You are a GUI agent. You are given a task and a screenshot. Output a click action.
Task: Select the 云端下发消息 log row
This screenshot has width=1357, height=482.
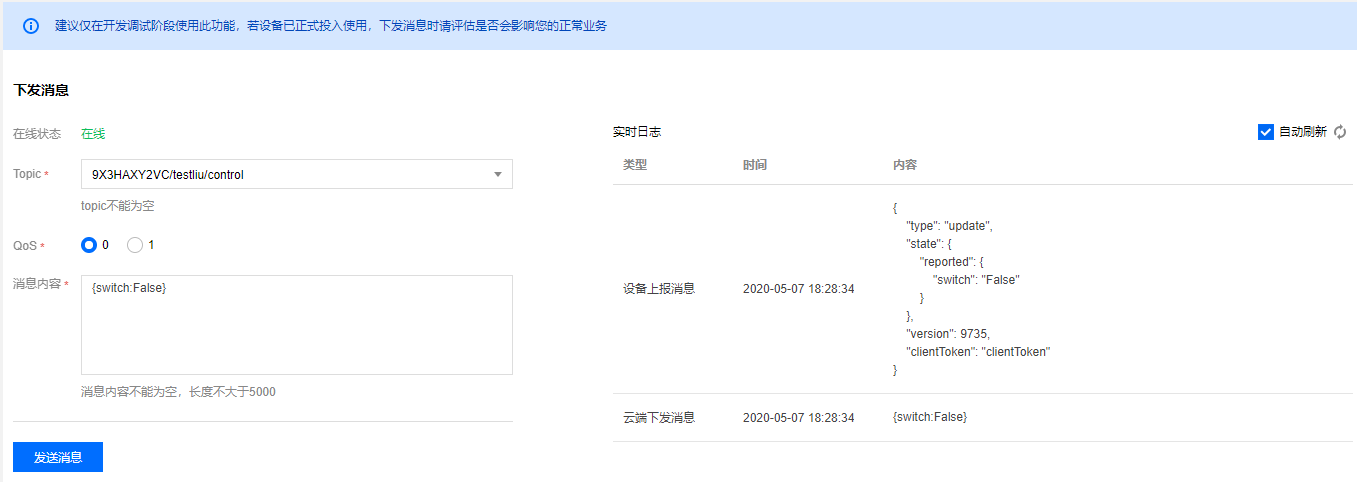[983, 418]
